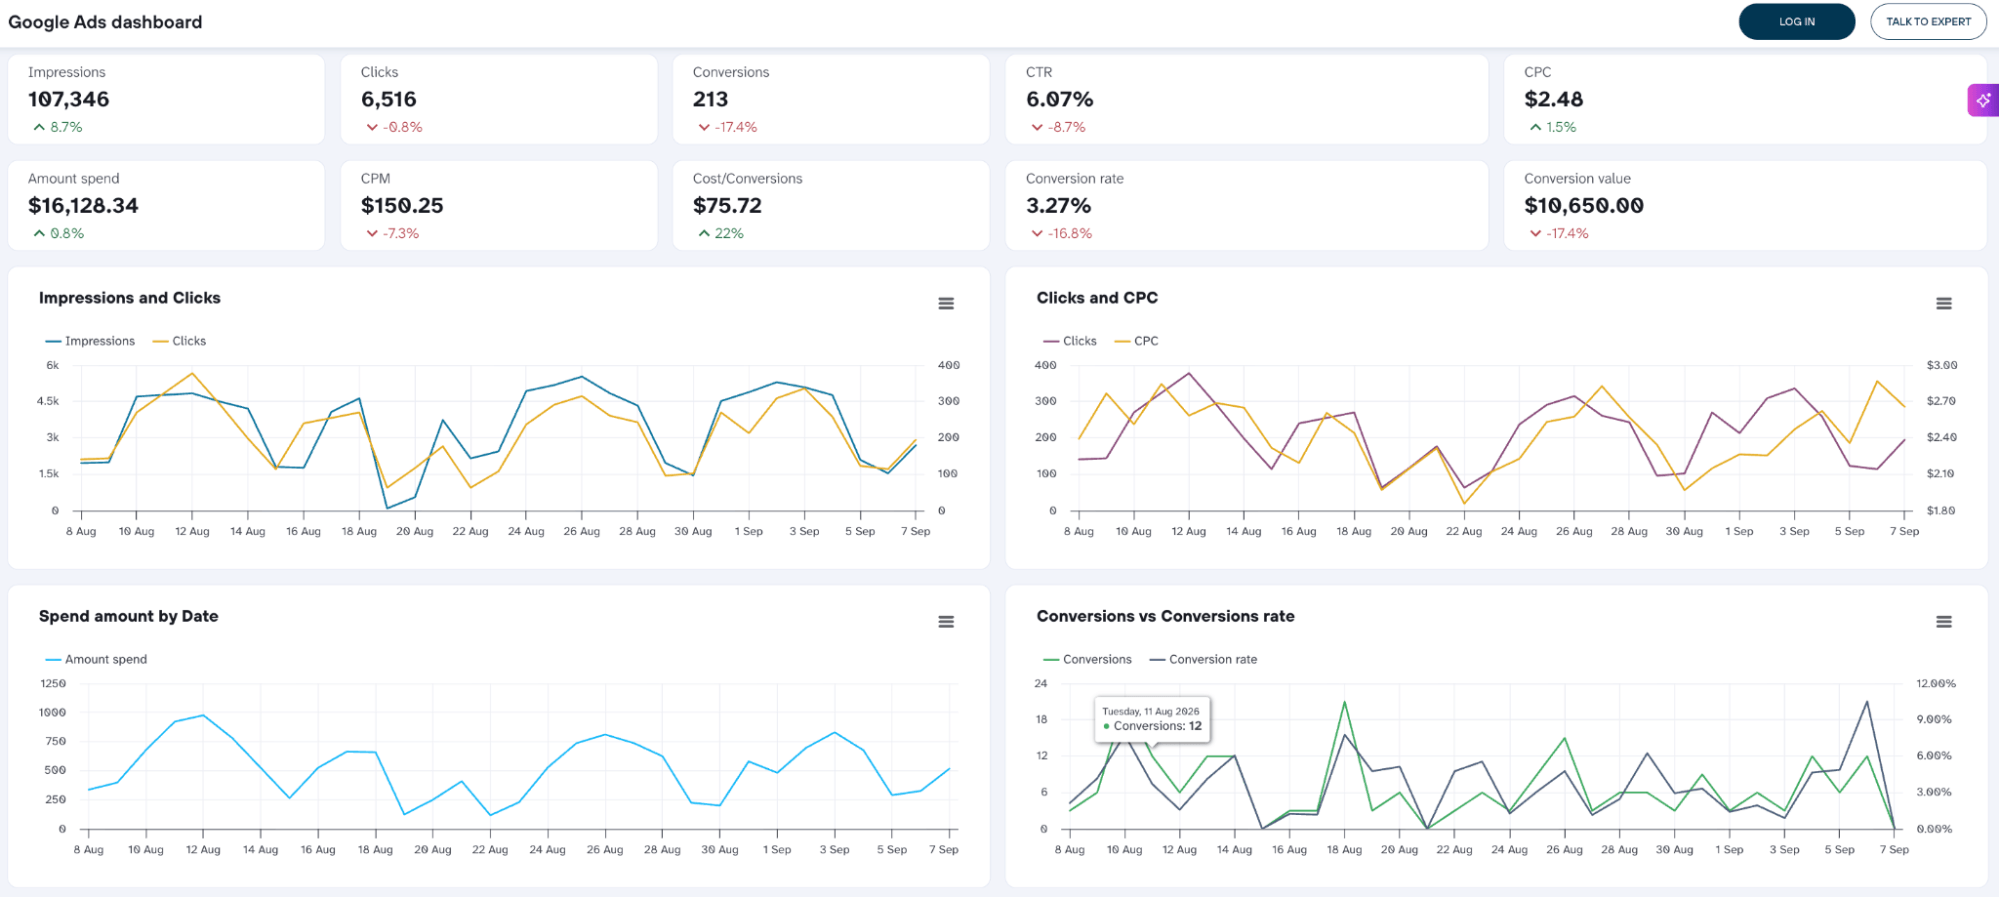Click the CTR value 6.07%
1999x898 pixels.
coord(1059,99)
